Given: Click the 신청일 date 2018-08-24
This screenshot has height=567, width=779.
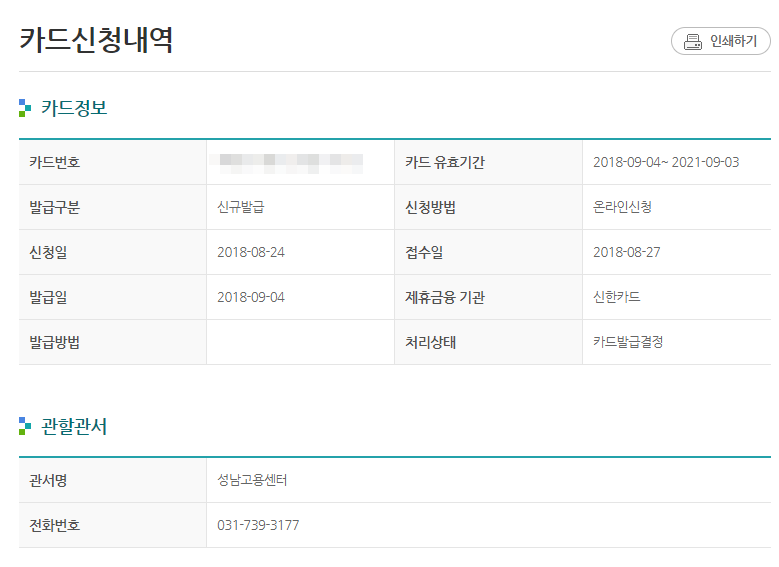Looking at the screenshot, I should pyautogui.click(x=251, y=252).
